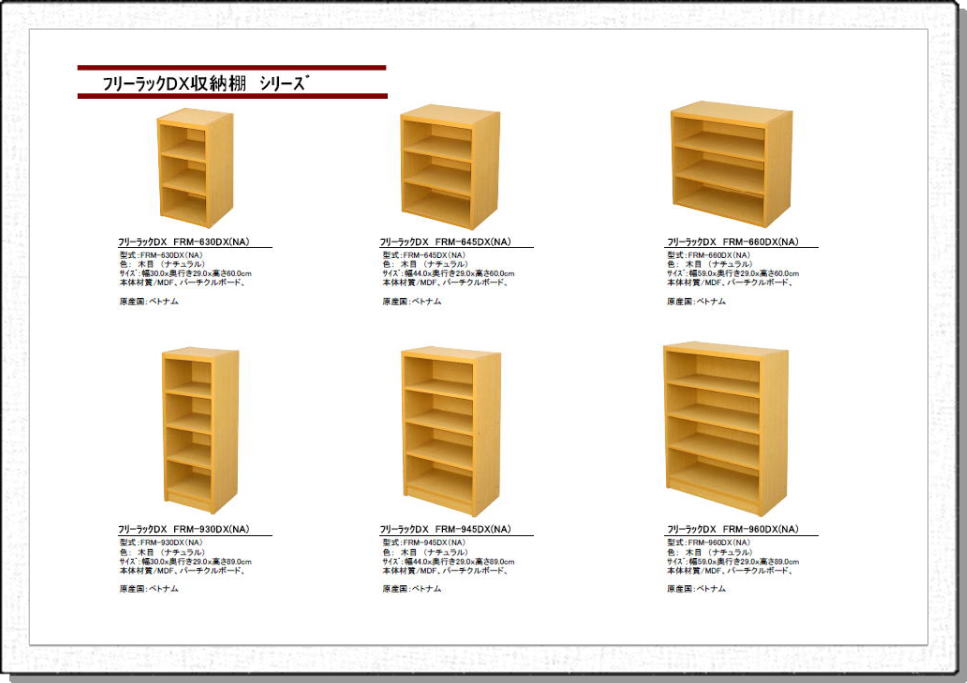Select the 本体材質 line under FRM-945DX(NA)
This screenshot has height=683, width=967.
click(x=445, y=570)
